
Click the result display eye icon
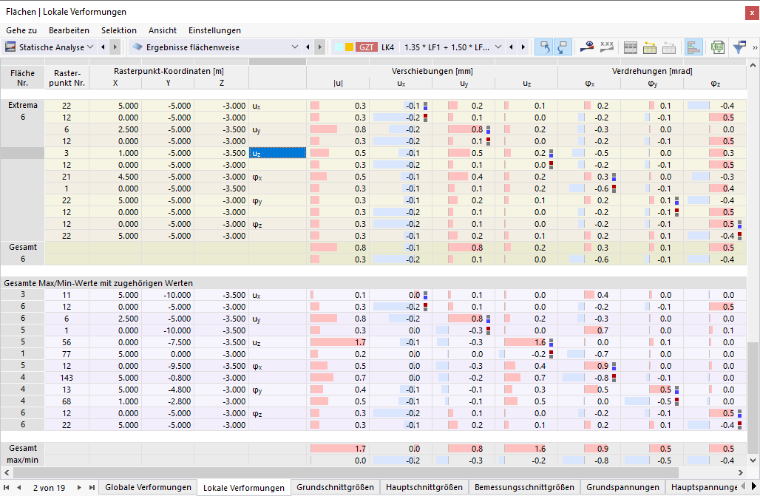(x=587, y=47)
